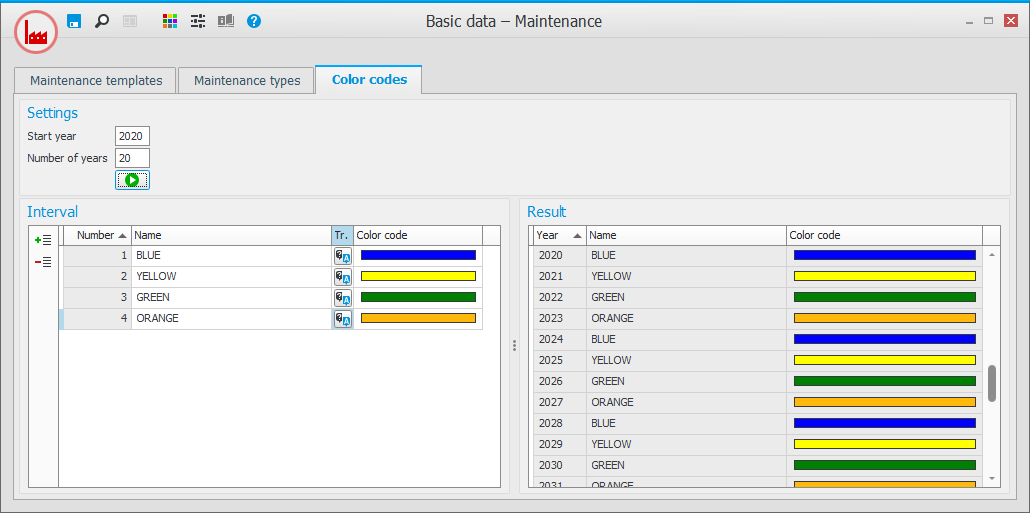1030x513 pixels.
Task: Sort the Result table by Year column
Action: 558,235
